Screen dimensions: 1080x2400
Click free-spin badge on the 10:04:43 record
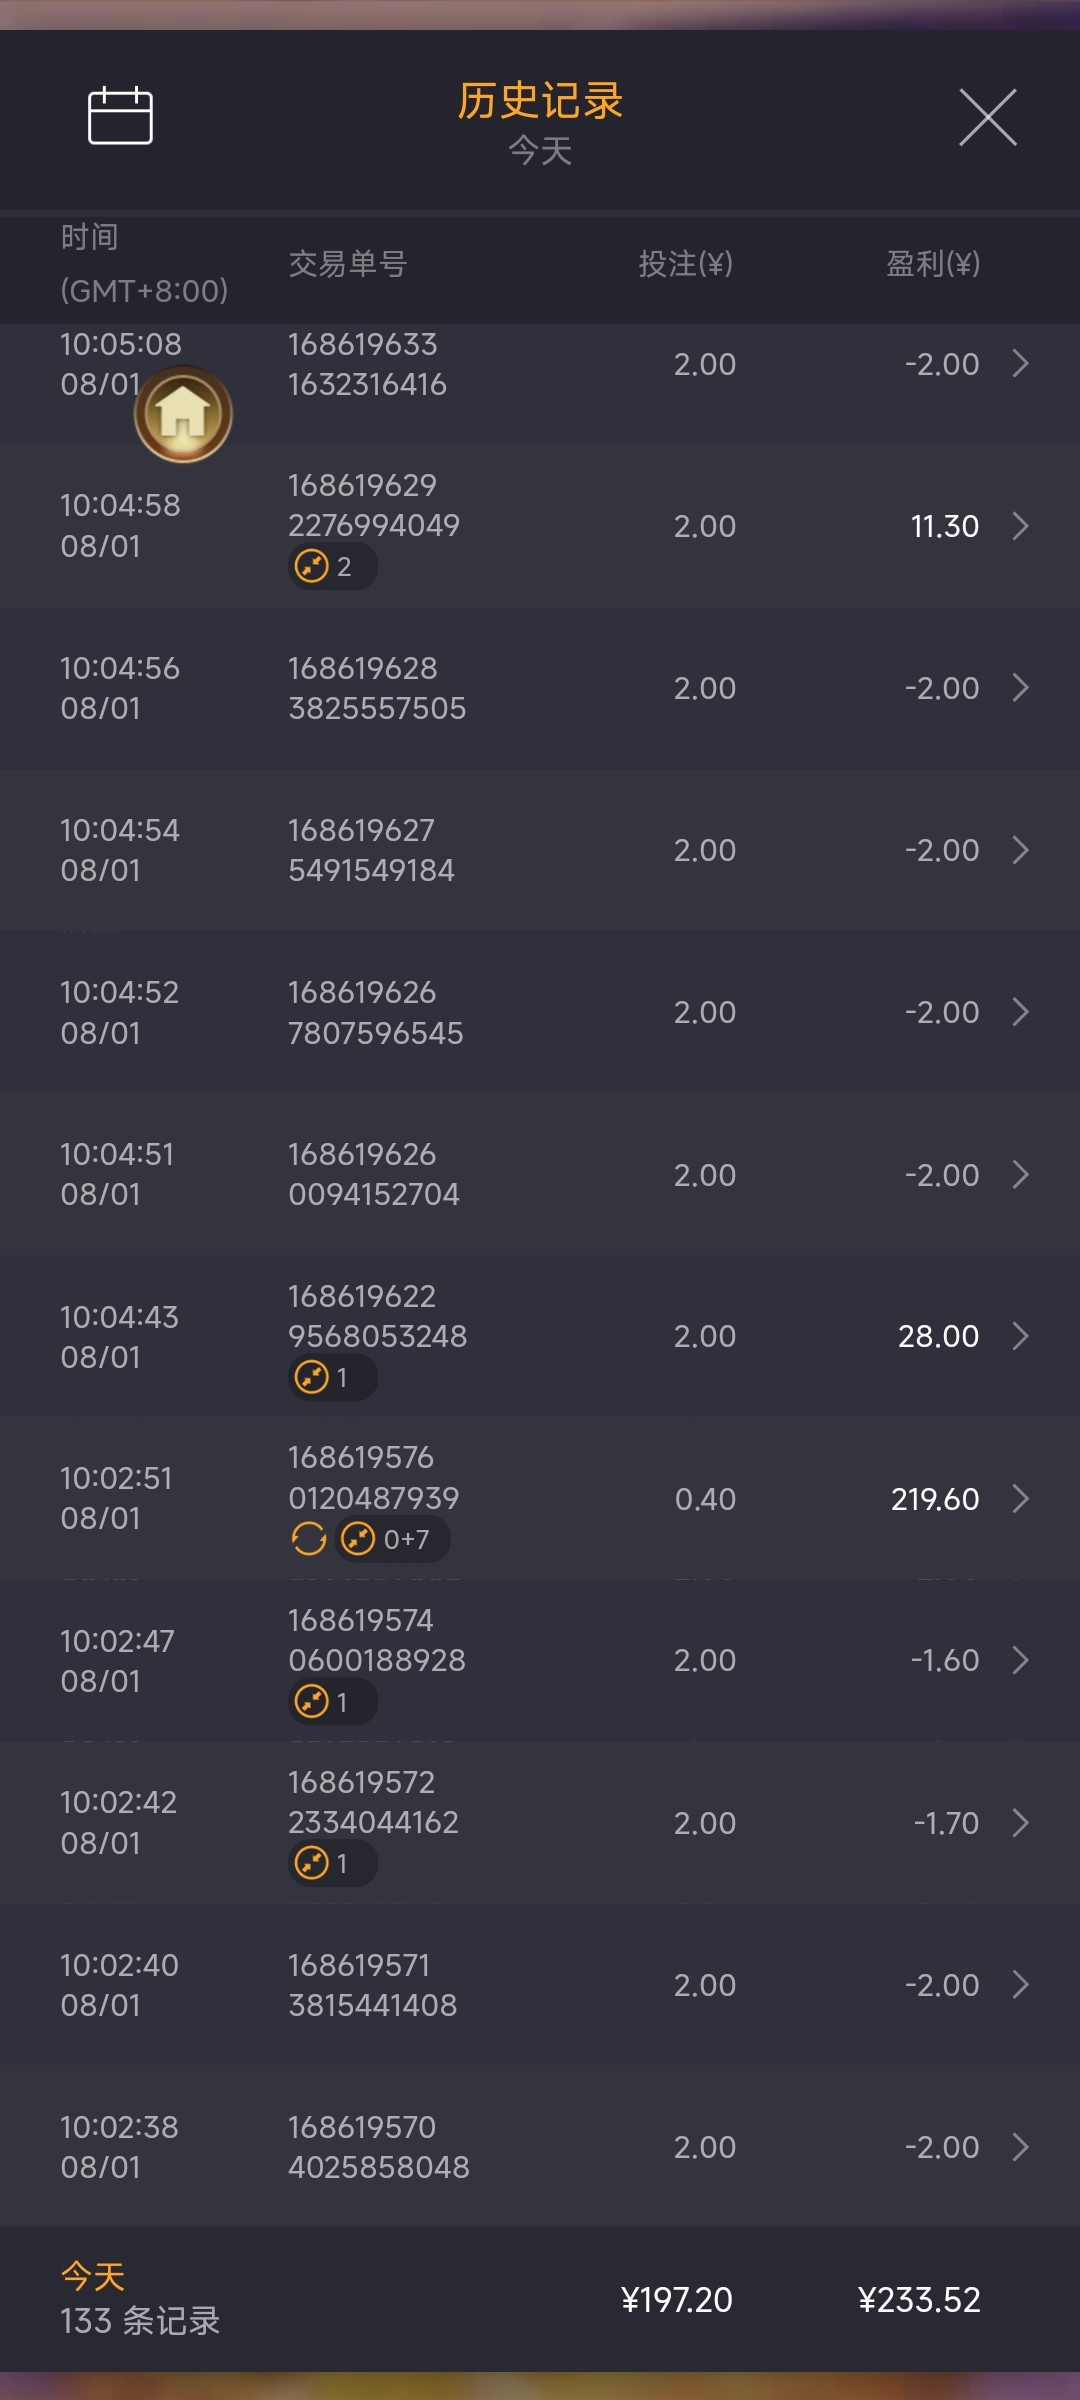[x=331, y=1378]
